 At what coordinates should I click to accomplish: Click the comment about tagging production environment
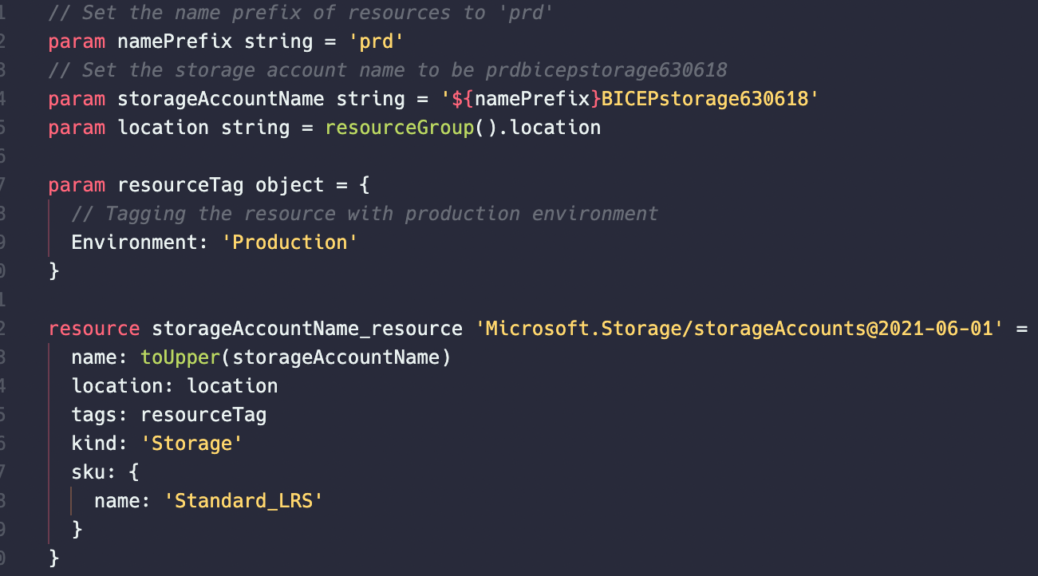point(364,213)
